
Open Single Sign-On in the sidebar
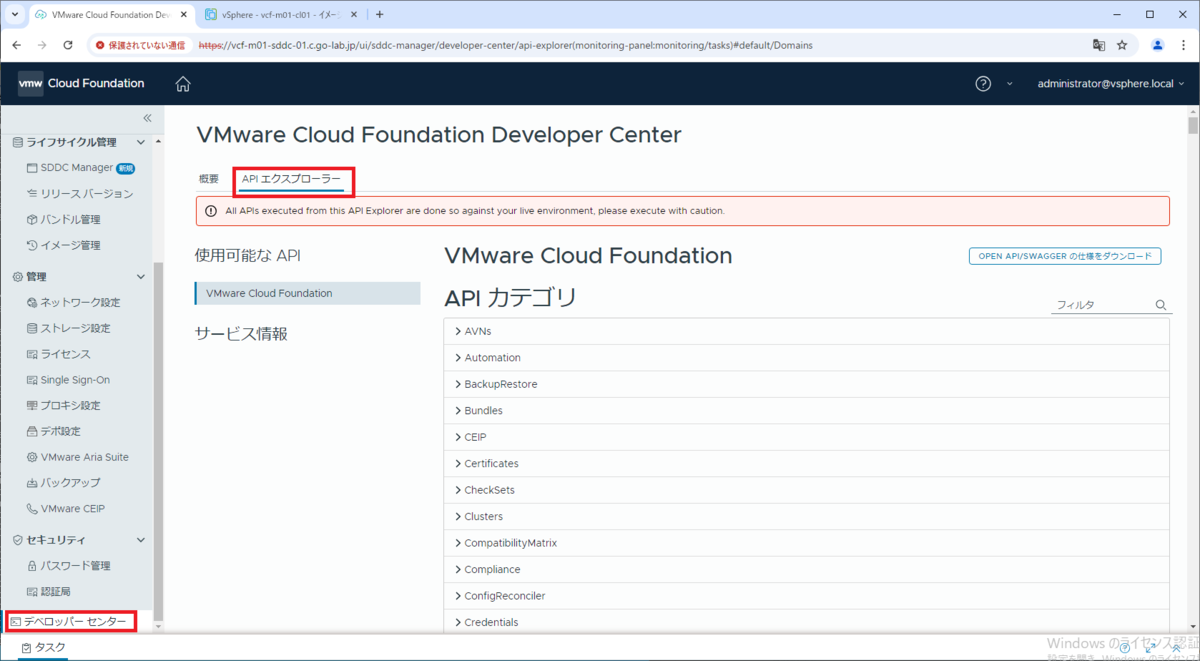[68, 380]
